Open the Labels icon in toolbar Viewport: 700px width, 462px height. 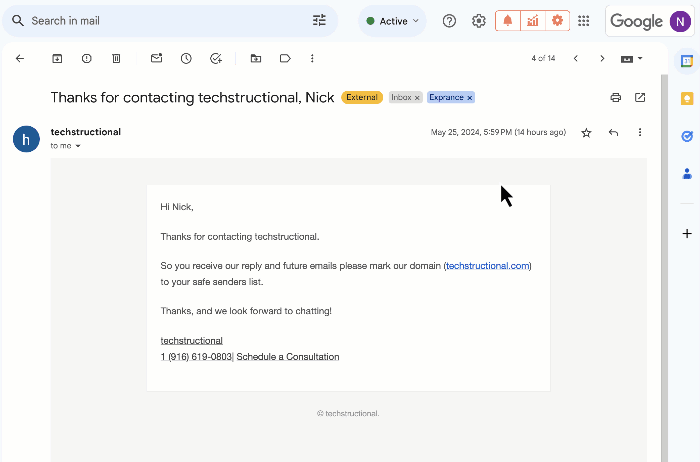pos(285,58)
